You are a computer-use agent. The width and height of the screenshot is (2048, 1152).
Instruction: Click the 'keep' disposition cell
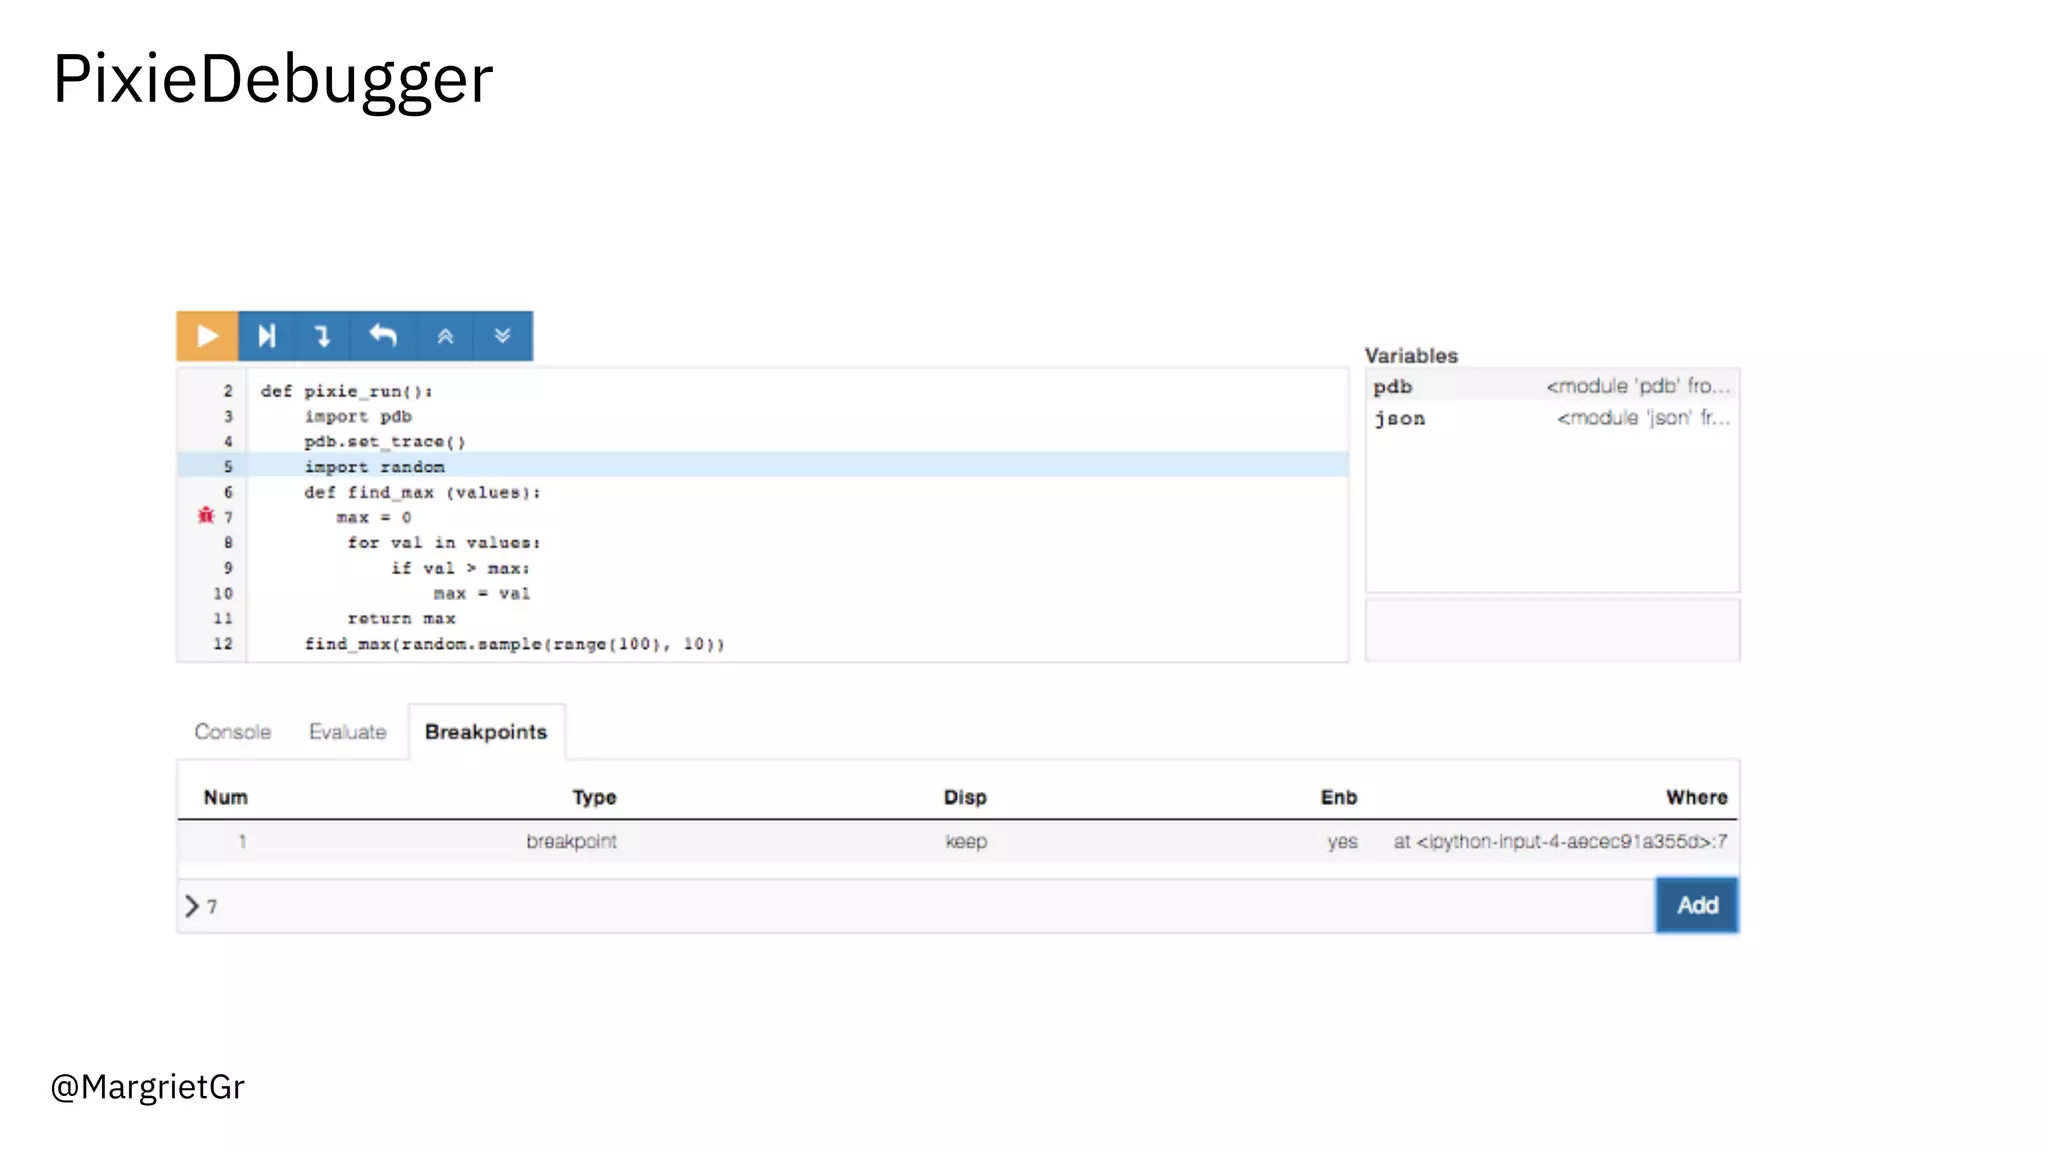pos(966,841)
